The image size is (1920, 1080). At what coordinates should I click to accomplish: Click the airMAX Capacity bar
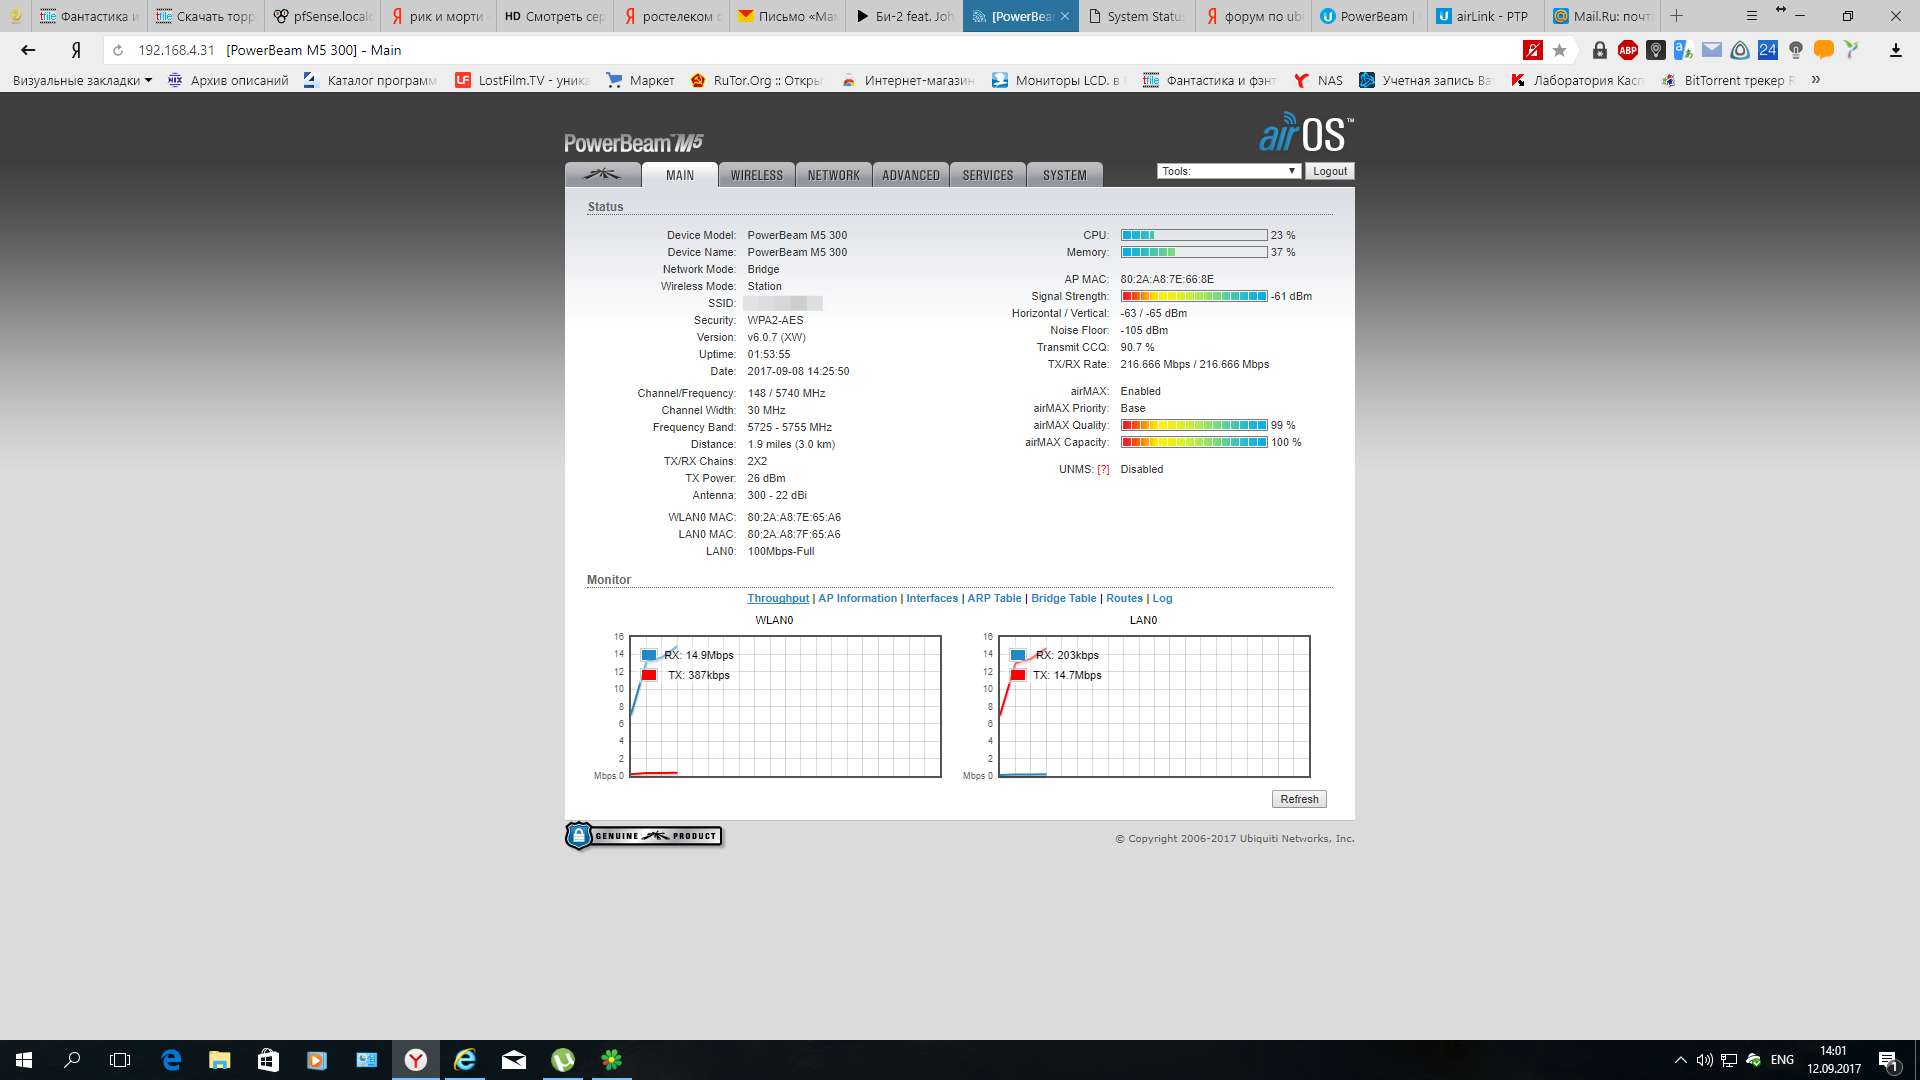[1194, 442]
